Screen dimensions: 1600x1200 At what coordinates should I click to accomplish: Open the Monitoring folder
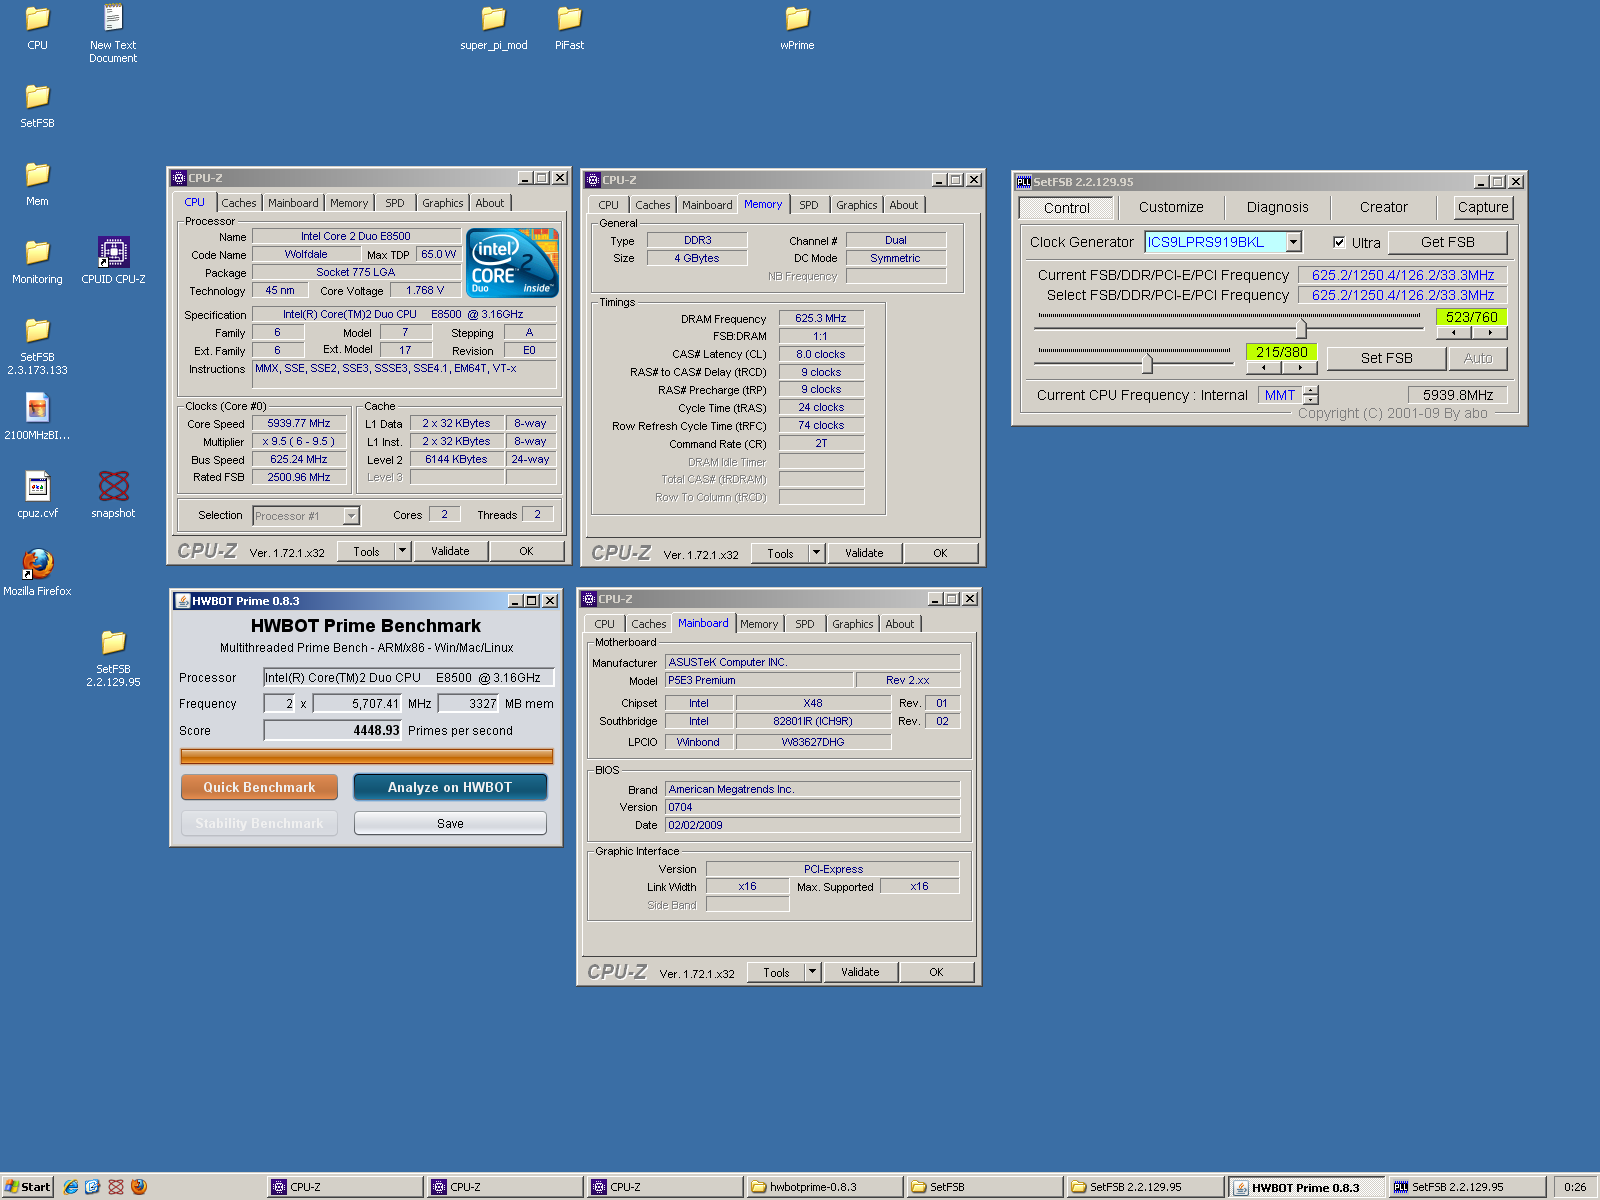[x=37, y=261]
